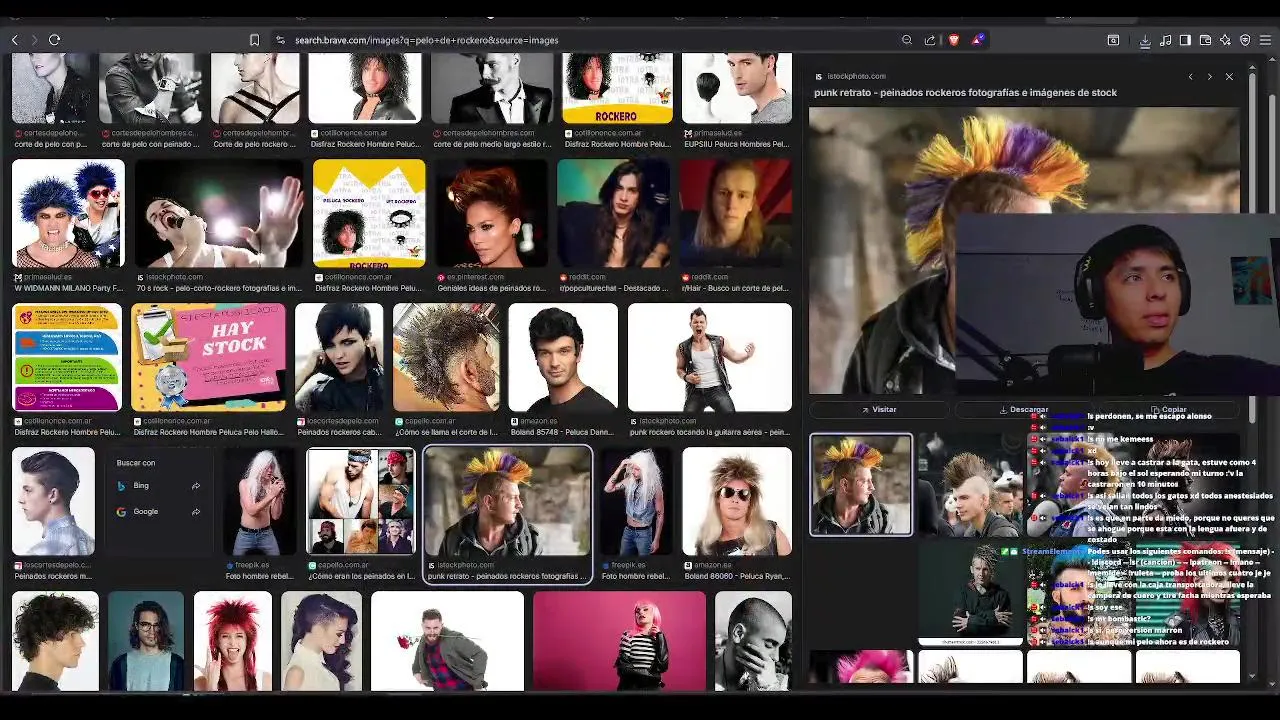Open Brave Shields lion icon
This screenshot has width=1280, height=720.
point(954,40)
